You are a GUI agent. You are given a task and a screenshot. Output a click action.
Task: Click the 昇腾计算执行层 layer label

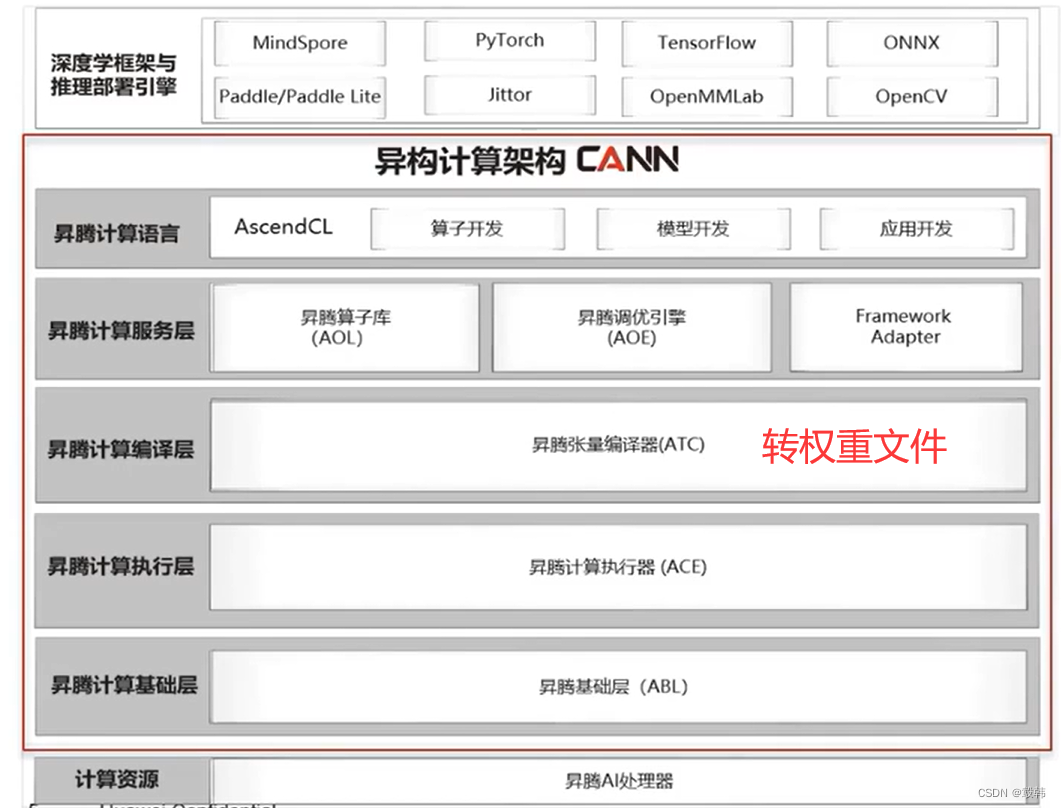click(x=120, y=566)
